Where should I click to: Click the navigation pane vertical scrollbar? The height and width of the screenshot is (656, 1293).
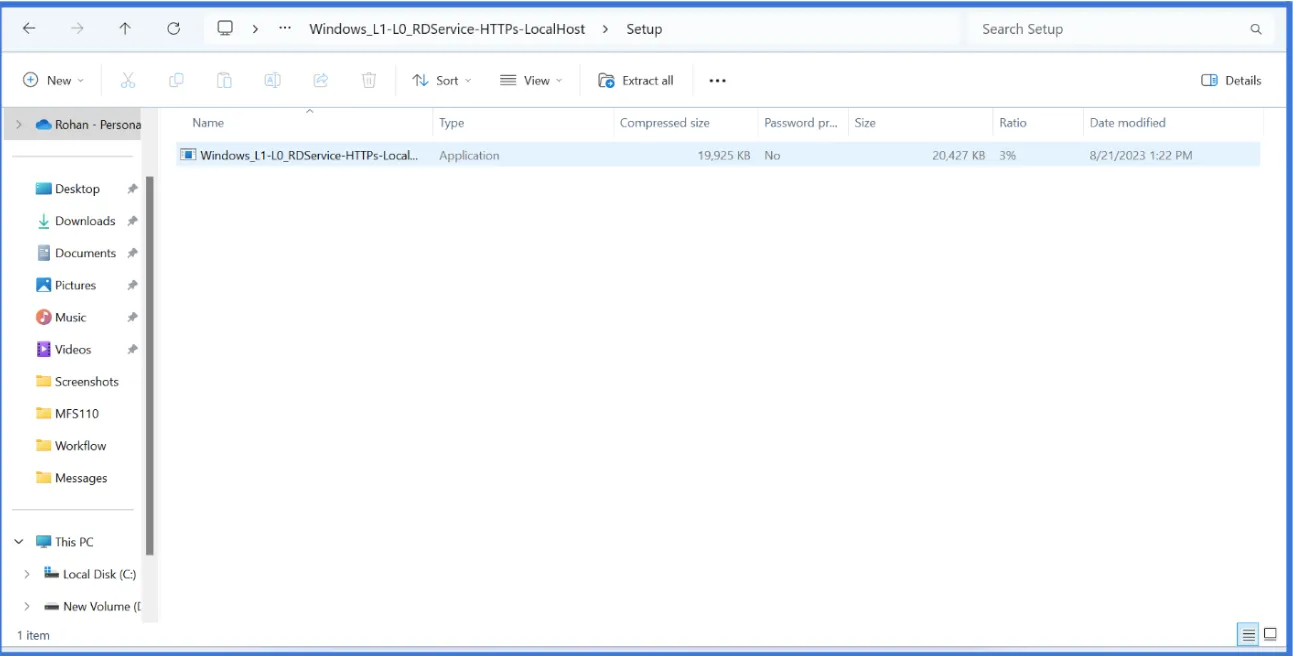pos(150,365)
